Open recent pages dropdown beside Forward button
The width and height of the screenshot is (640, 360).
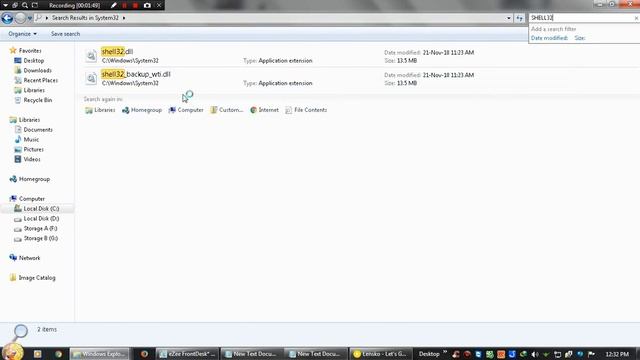[29, 18]
